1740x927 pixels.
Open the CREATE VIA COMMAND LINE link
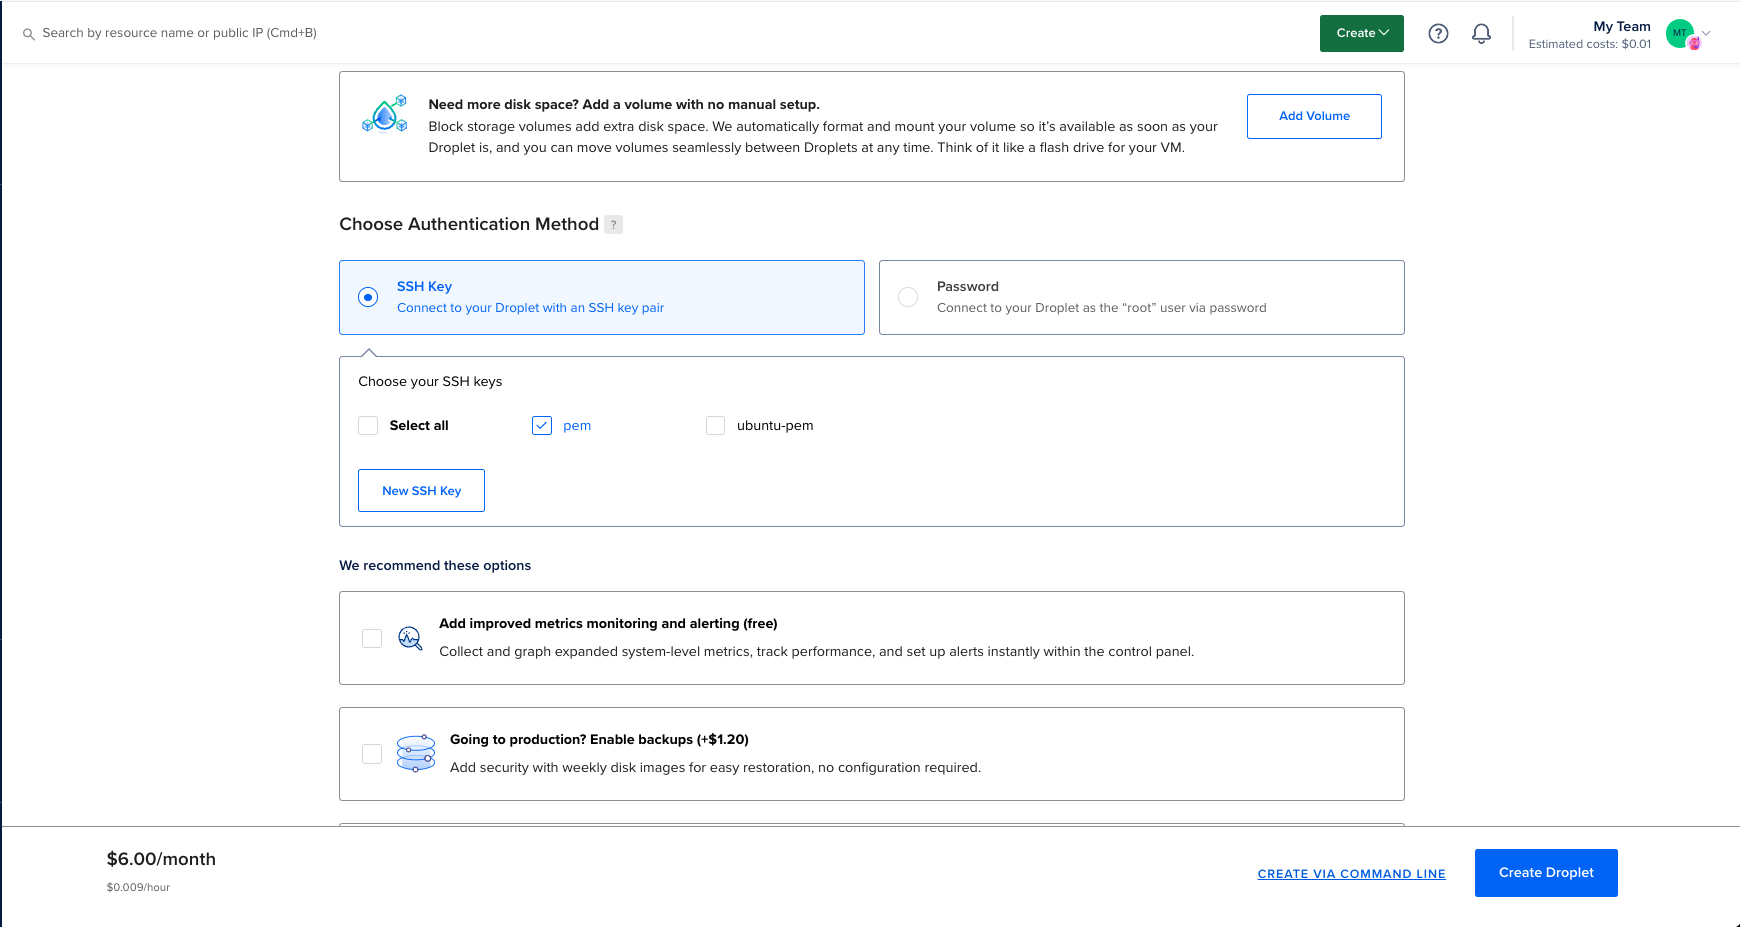point(1351,873)
